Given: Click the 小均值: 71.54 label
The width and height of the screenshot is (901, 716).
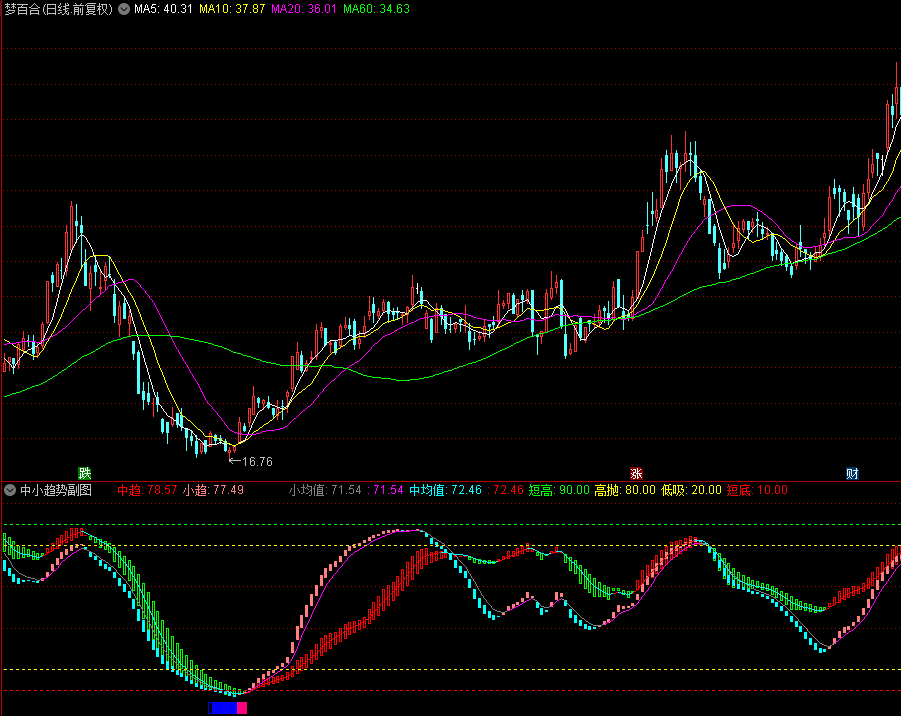Looking at the screenshot, I should click(x=325, y=490).
